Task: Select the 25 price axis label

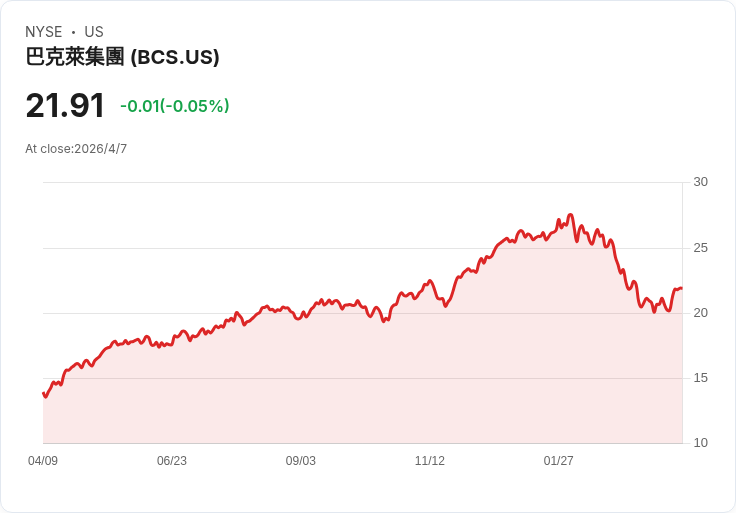Action: [701, 247]
